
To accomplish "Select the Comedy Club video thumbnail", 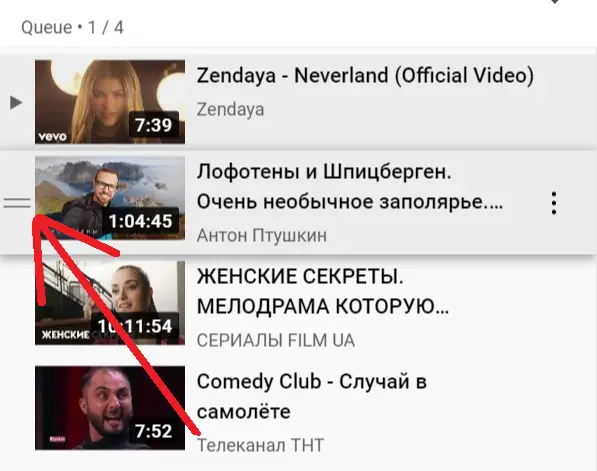I will tap(110, 408).
